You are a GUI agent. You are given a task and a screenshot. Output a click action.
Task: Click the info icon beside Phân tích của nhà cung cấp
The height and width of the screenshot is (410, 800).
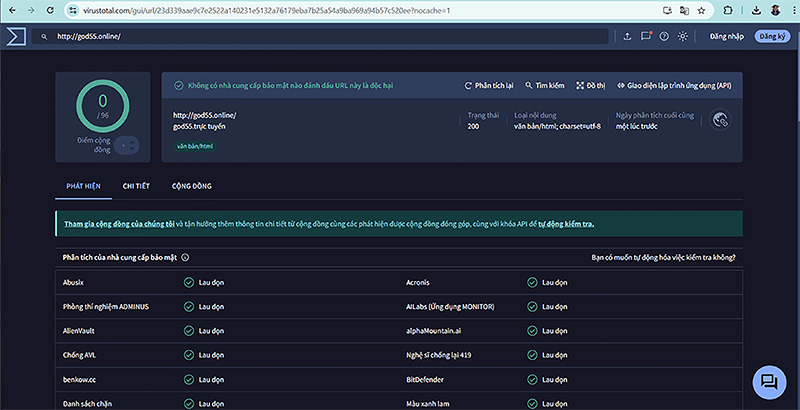tap(185, 258)
